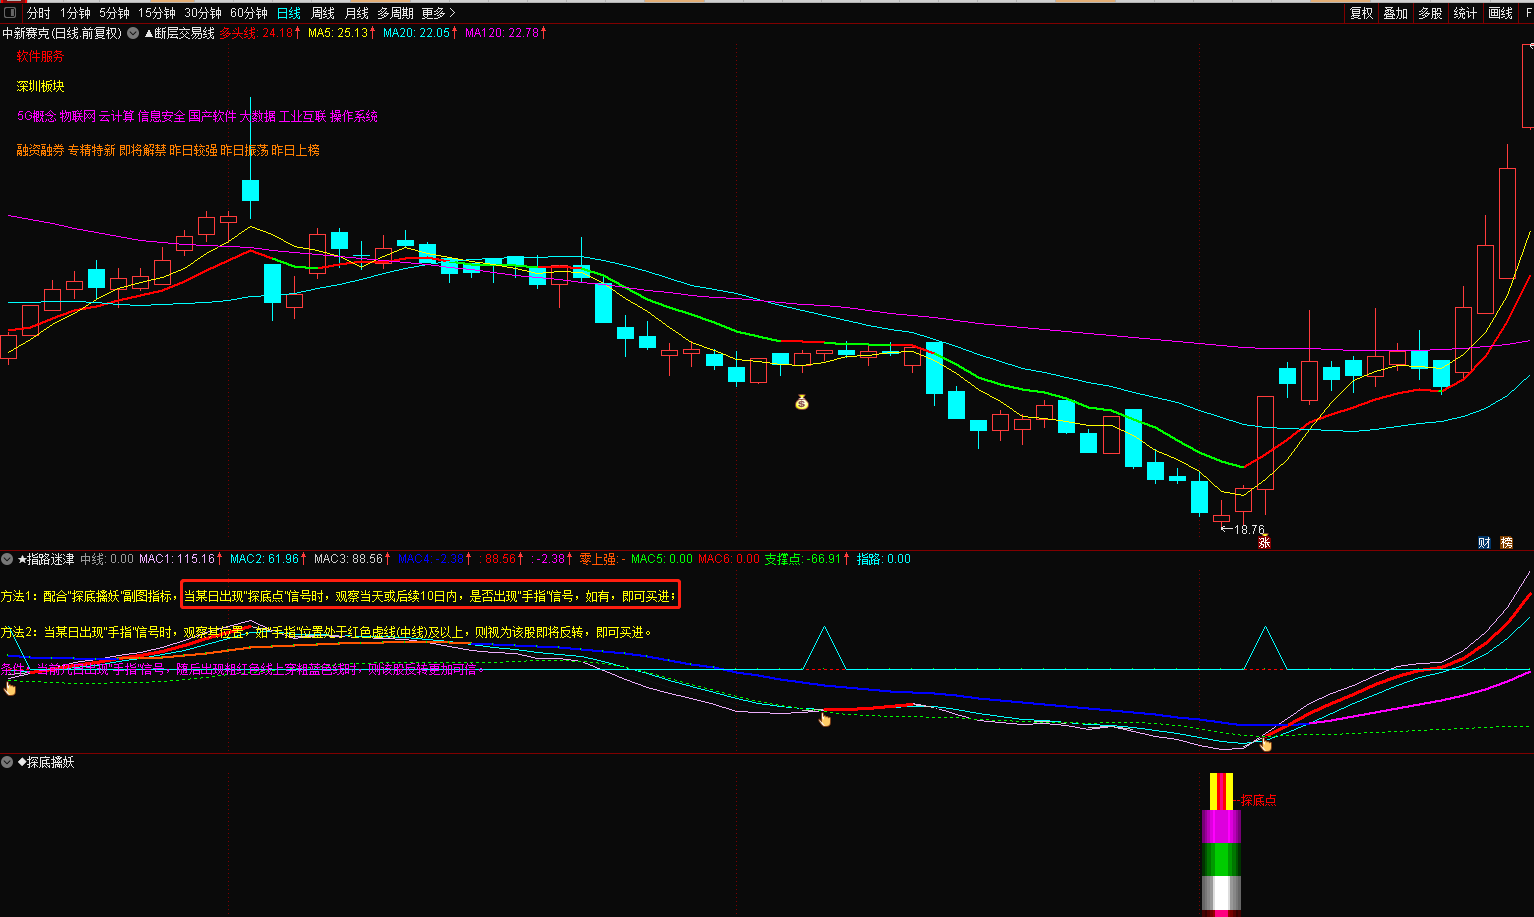Click the 支撑点: -66.91 value

(x=808, y=559)
